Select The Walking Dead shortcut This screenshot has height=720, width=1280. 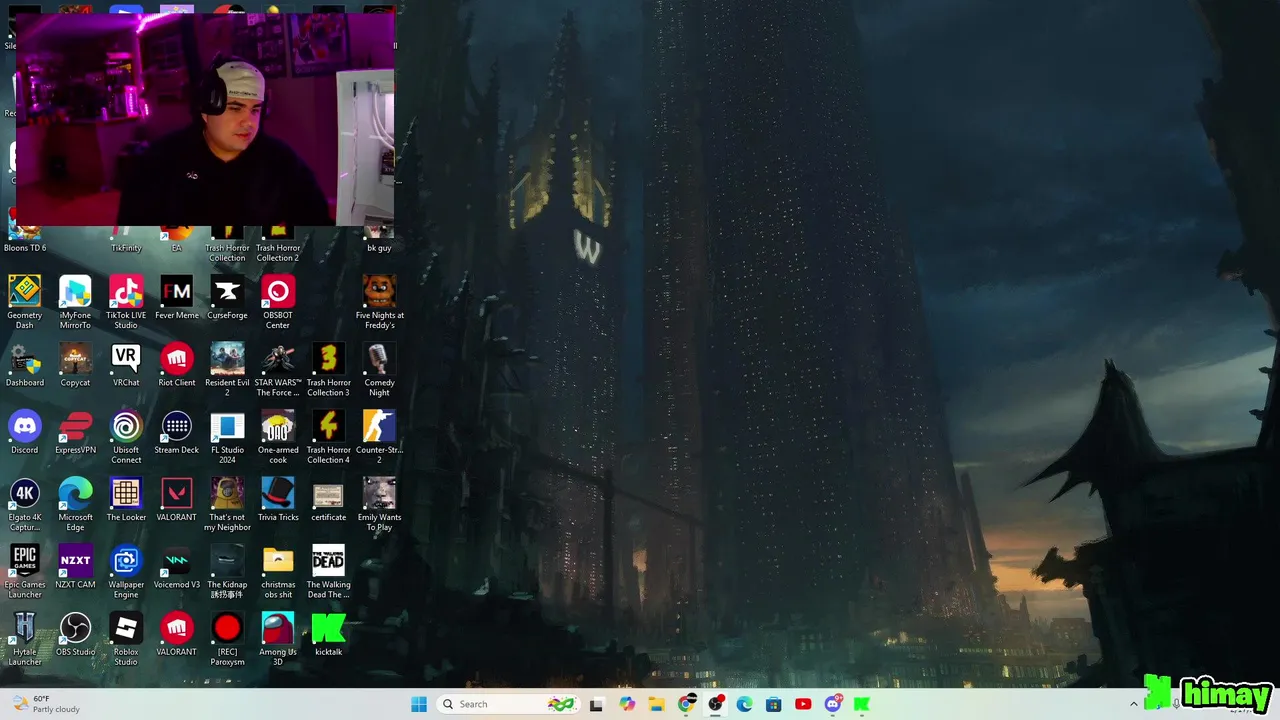328,570
